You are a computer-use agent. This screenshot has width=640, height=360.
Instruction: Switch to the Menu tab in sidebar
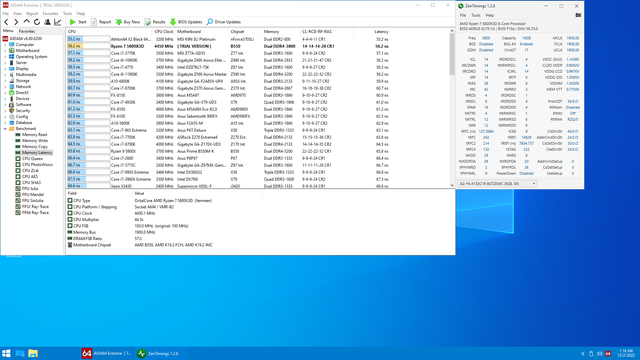click(8, 31)
